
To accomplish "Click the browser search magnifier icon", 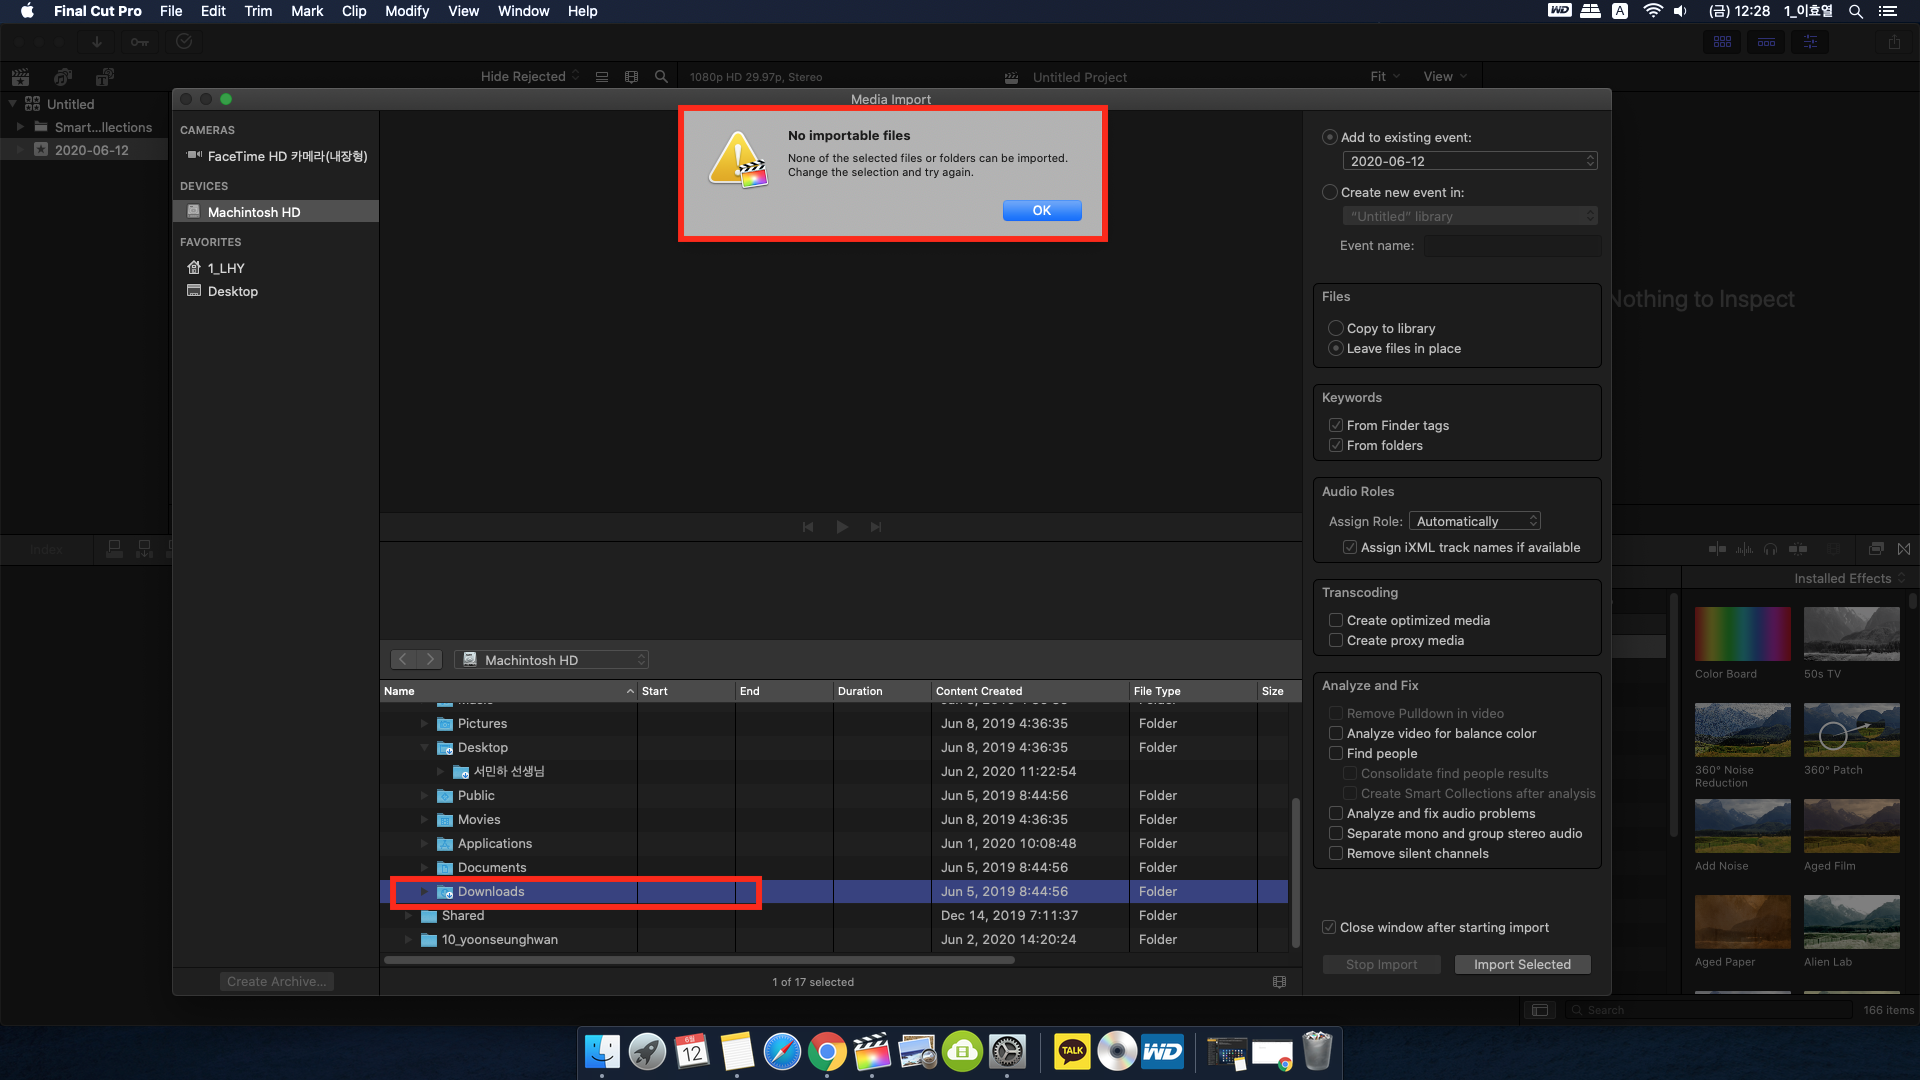I will point(661,76).
